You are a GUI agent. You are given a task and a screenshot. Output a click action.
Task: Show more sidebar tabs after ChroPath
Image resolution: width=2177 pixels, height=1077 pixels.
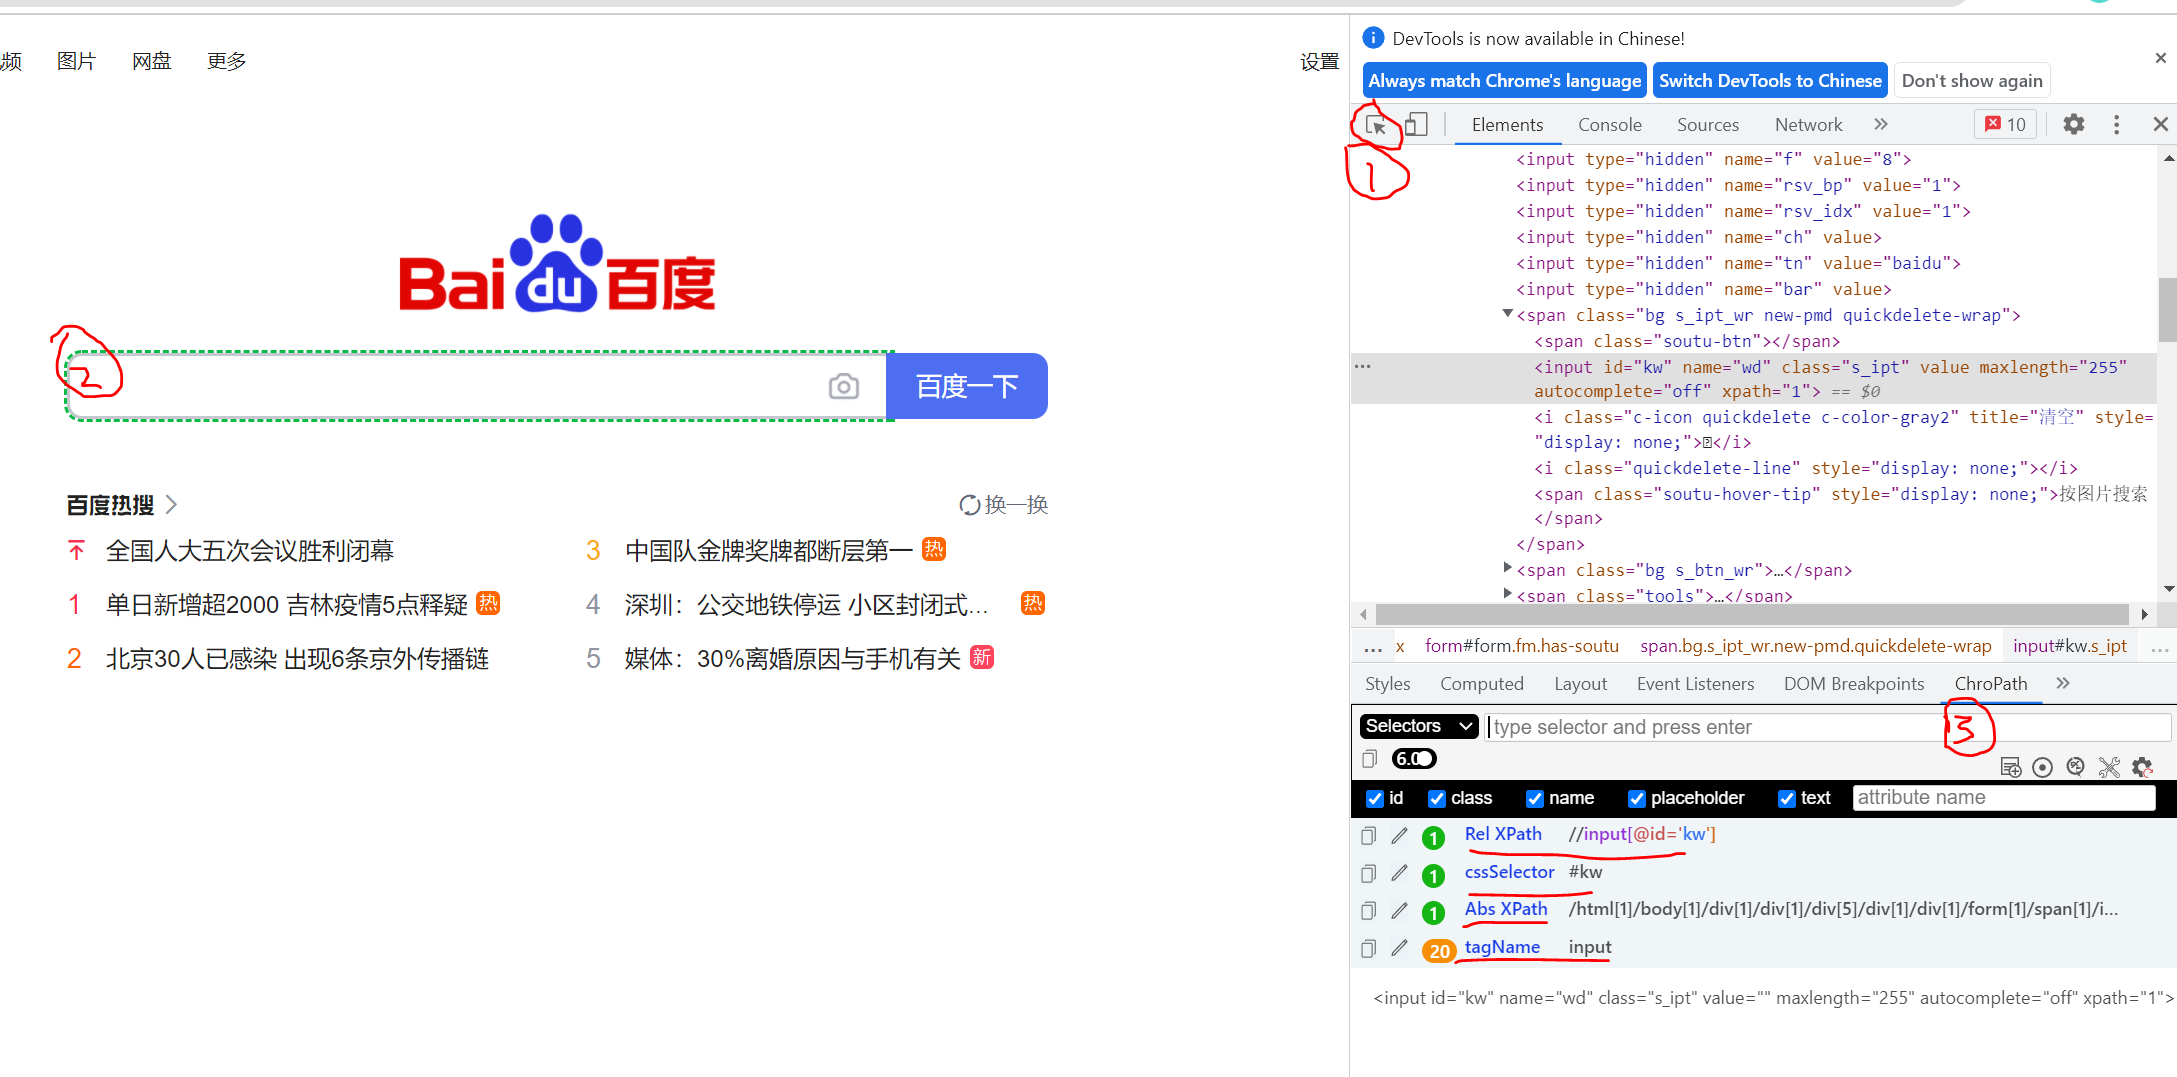[2063, 683]
